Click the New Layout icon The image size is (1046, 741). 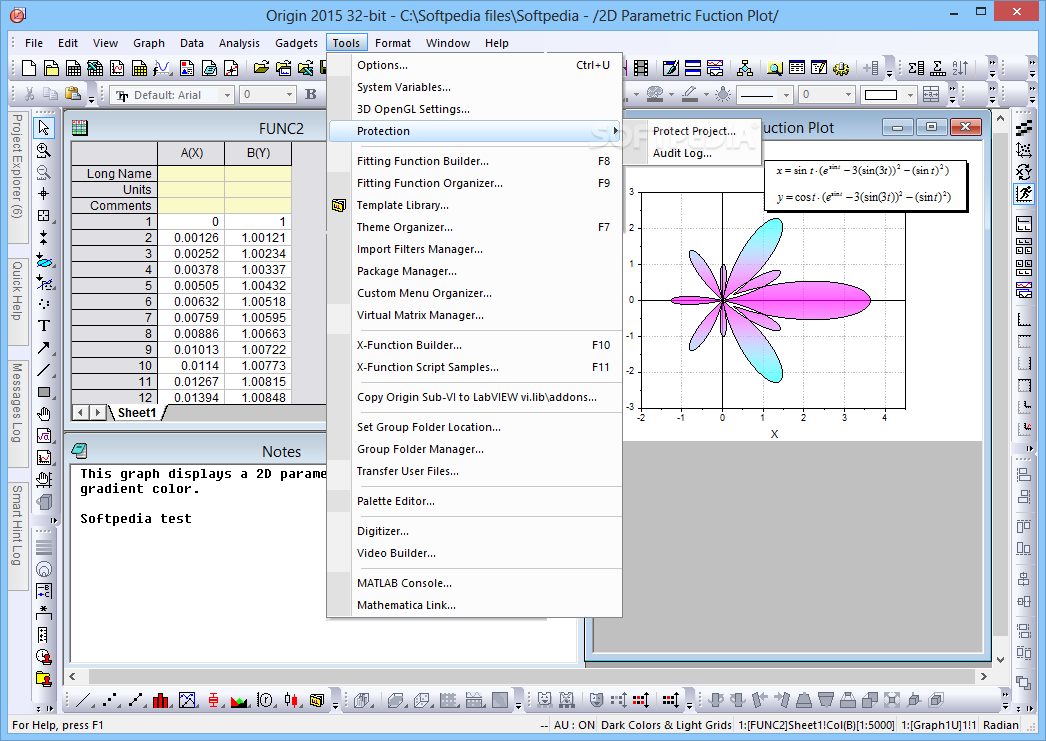tap(187, 68)
